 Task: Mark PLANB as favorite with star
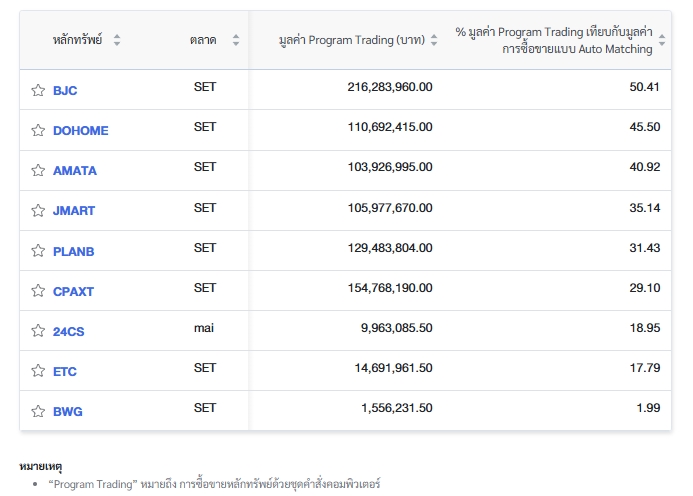tap(38, 251)
